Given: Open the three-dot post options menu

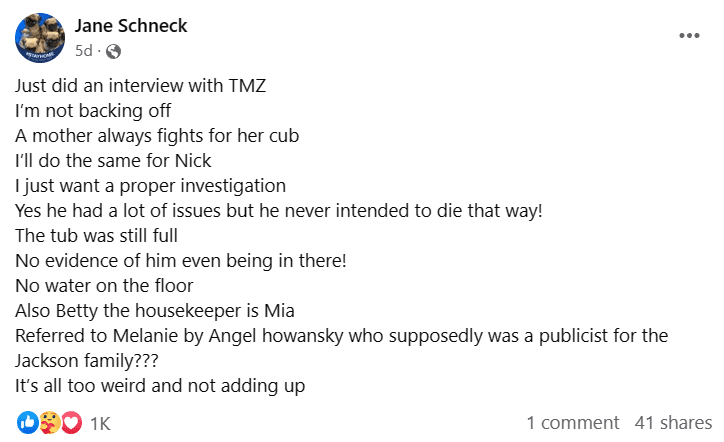Looking at the screenshot, I should click(x=689, y=36).
